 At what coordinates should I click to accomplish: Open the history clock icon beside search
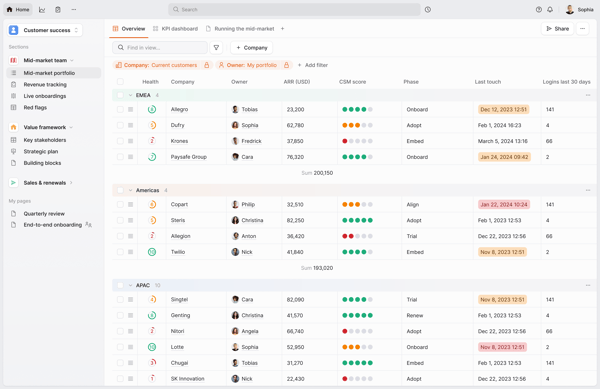pos(428,10)
